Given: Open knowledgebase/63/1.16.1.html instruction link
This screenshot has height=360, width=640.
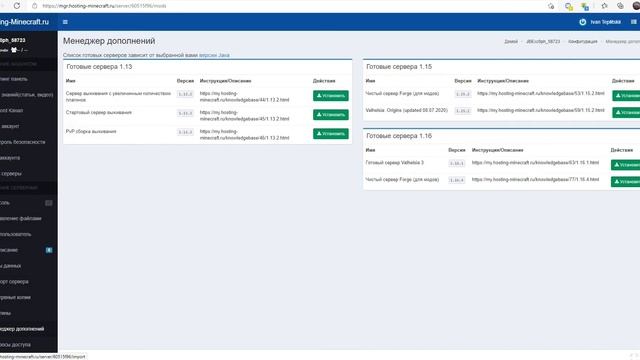Looking at the screenshot, I should click(x=536, y=162).
